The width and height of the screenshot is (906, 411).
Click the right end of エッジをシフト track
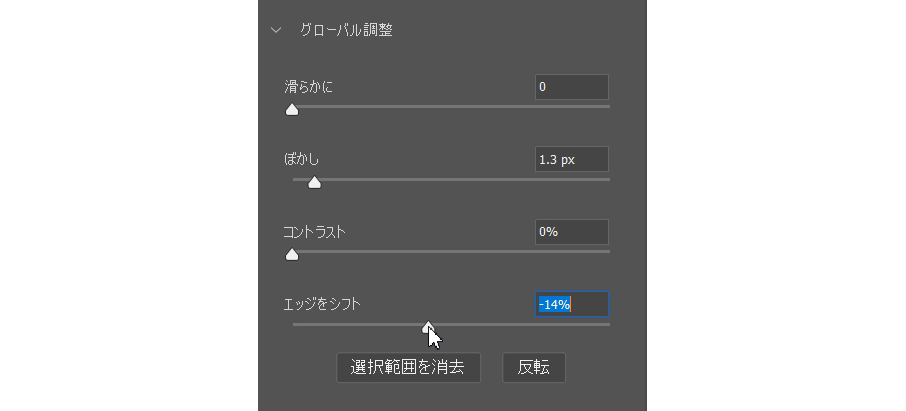click(x=608, y=324)
